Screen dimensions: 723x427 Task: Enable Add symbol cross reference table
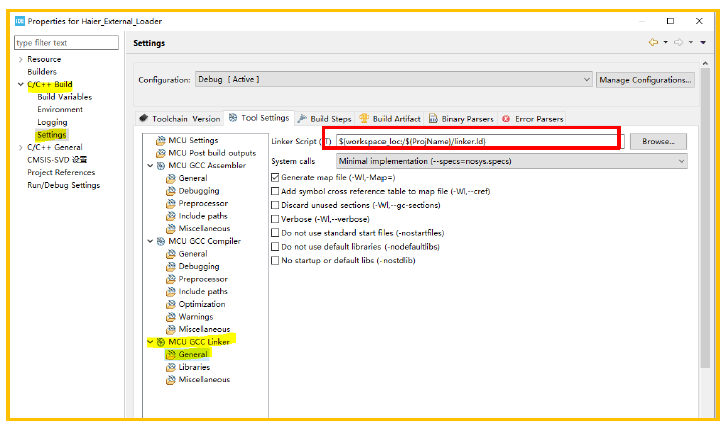(x=275, y=191)
